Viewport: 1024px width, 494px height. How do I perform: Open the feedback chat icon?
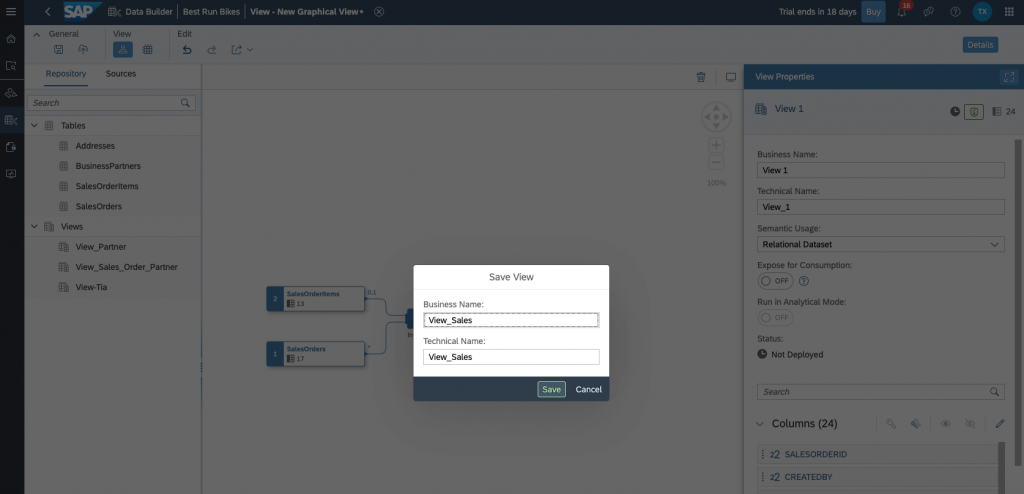click(x=928, y=12)
